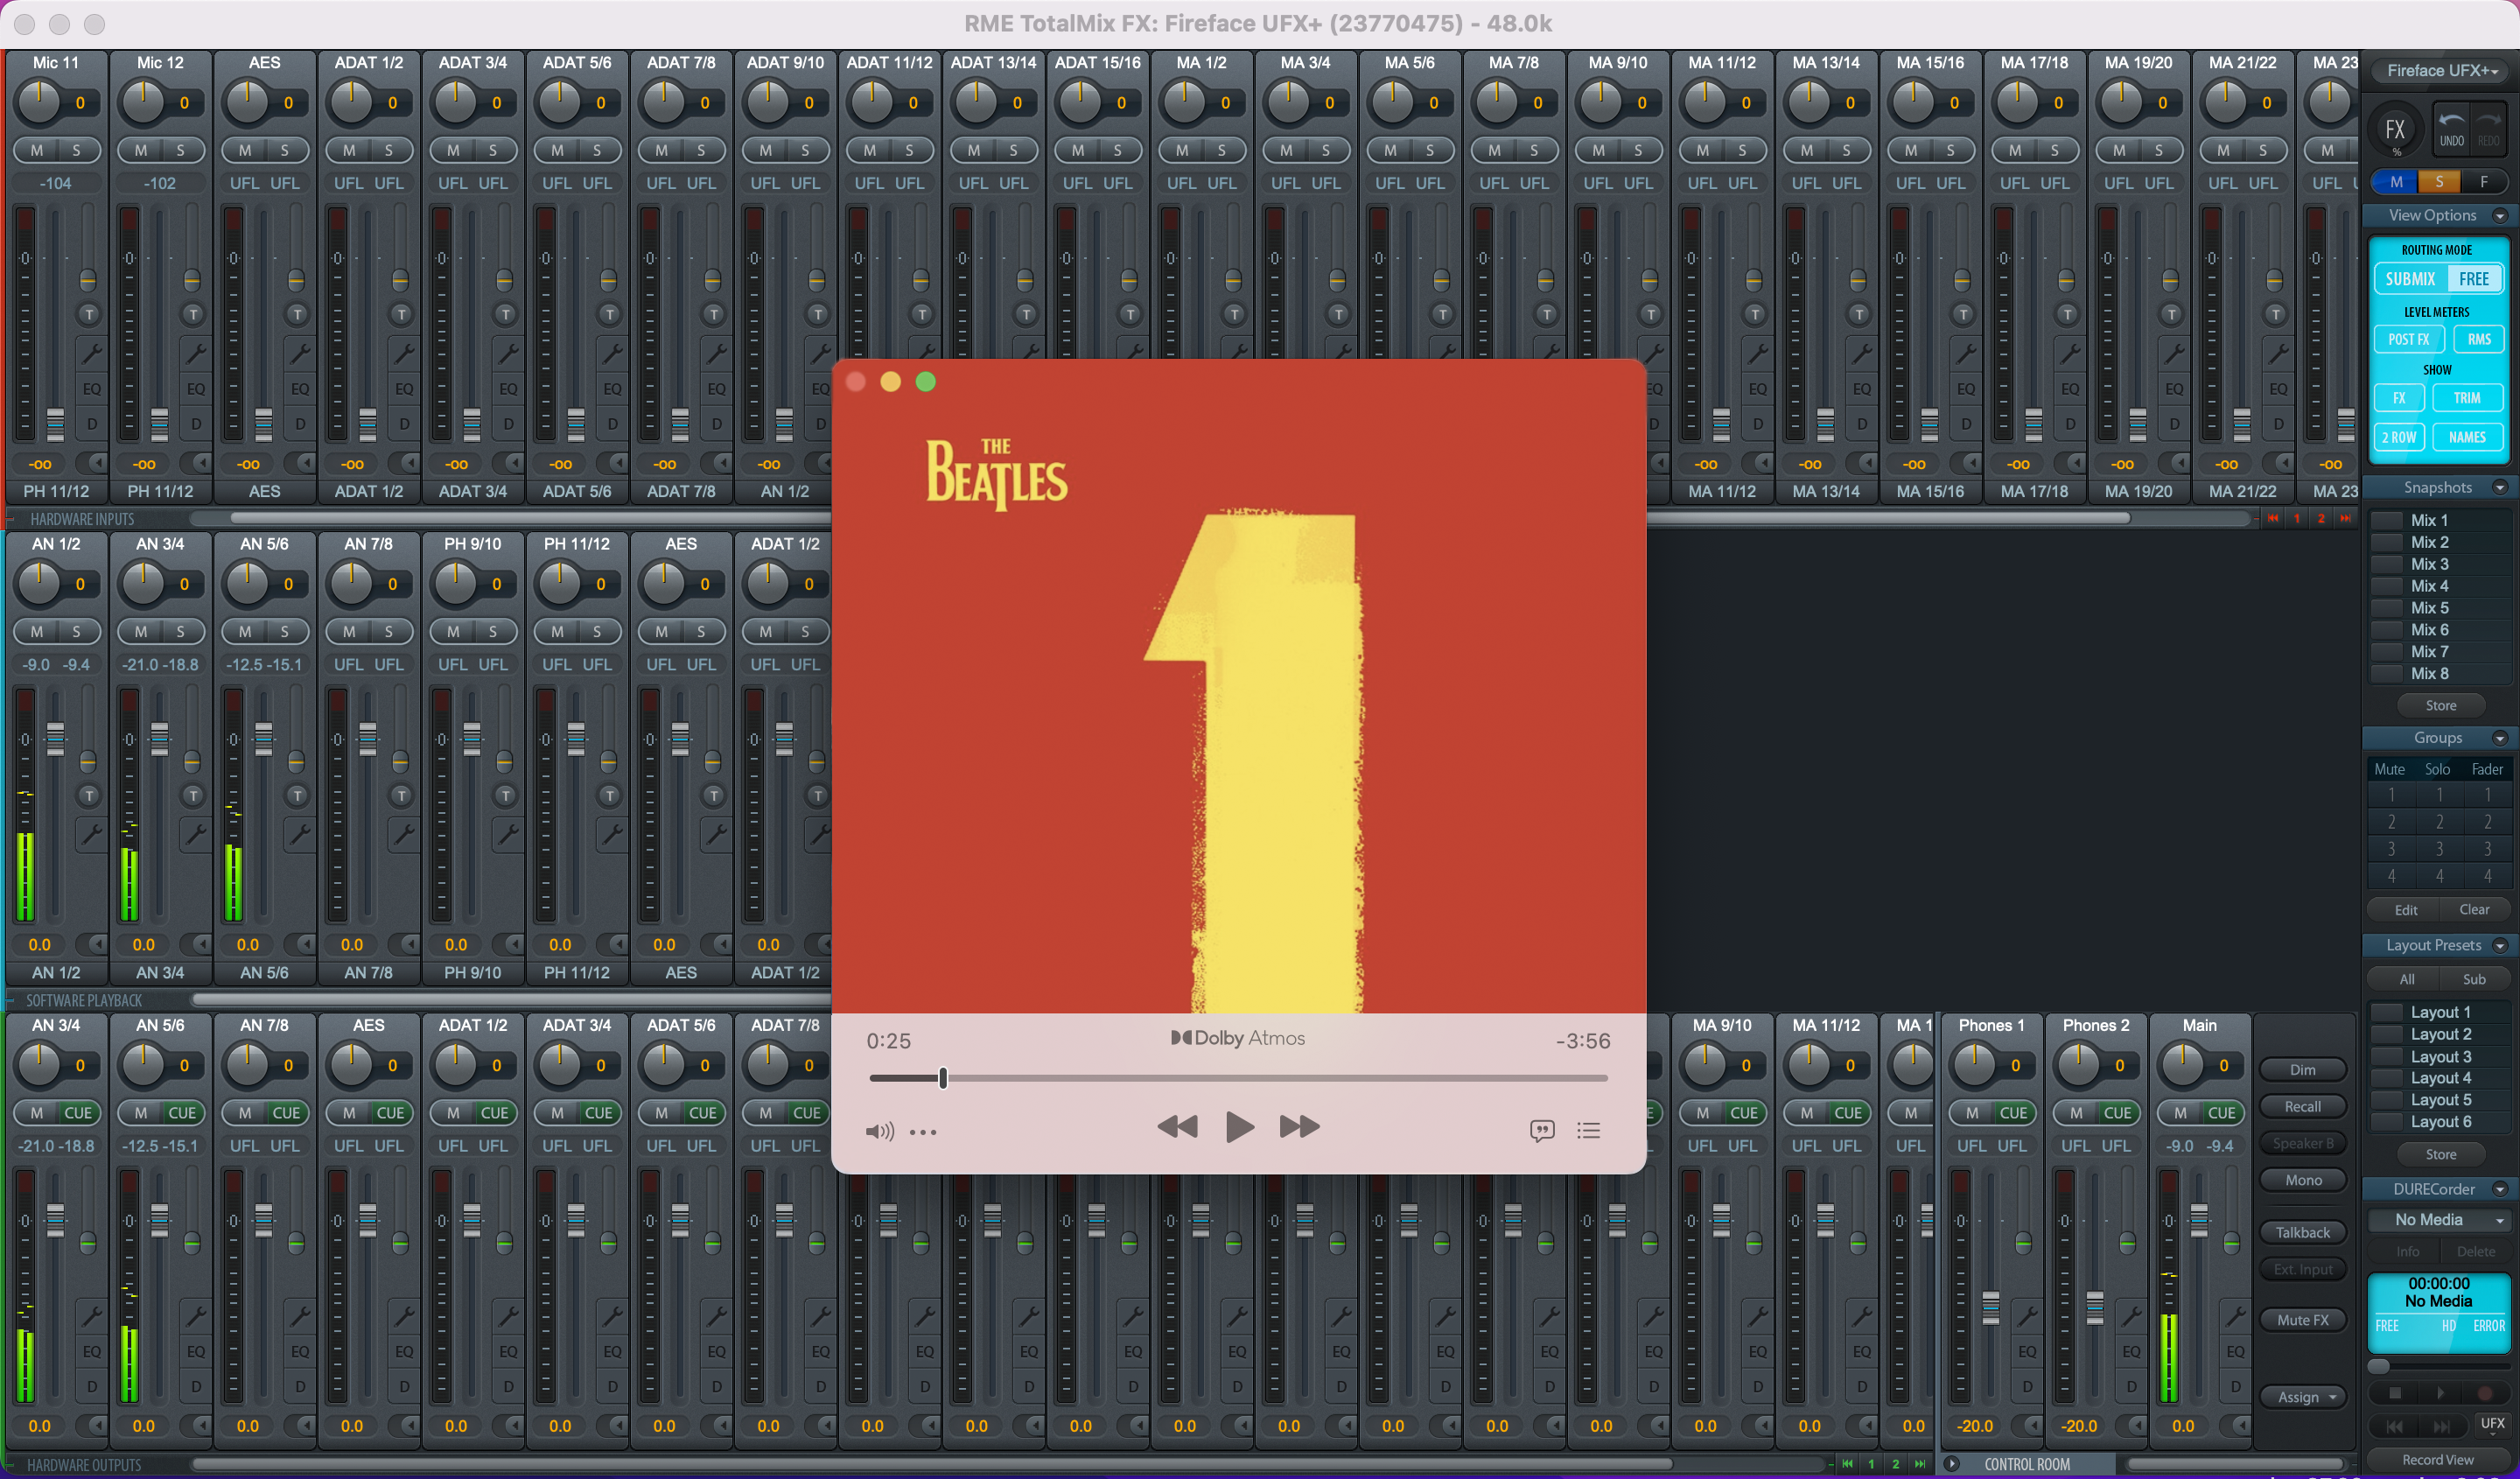This screenshot has width=2520, height=1479.
Task: Select the Sub layout preset tab
Action: (2474, 980)
